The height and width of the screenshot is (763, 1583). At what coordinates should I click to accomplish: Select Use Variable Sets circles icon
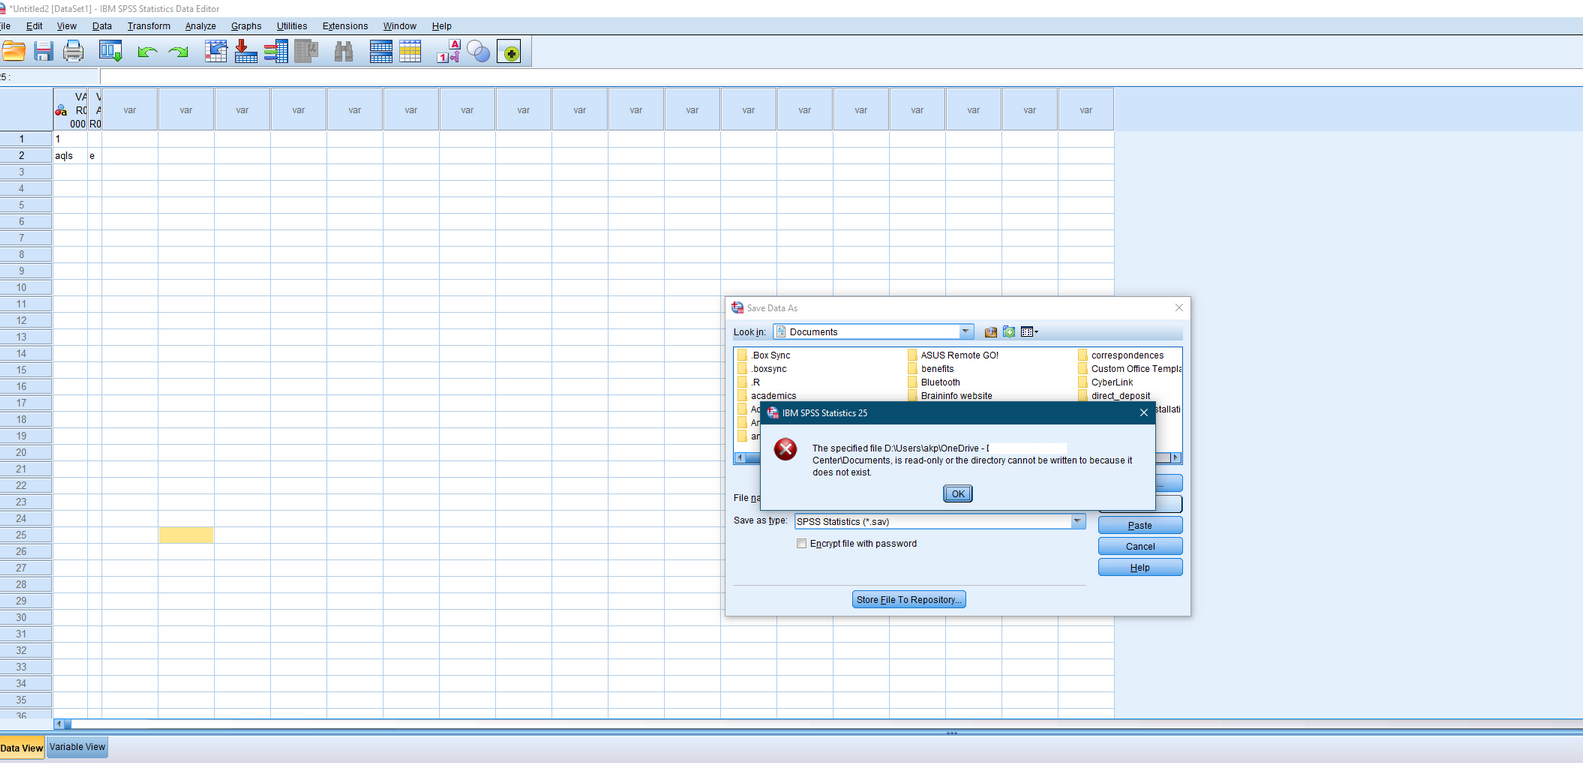pyautogui.click(x=479, y=52)
